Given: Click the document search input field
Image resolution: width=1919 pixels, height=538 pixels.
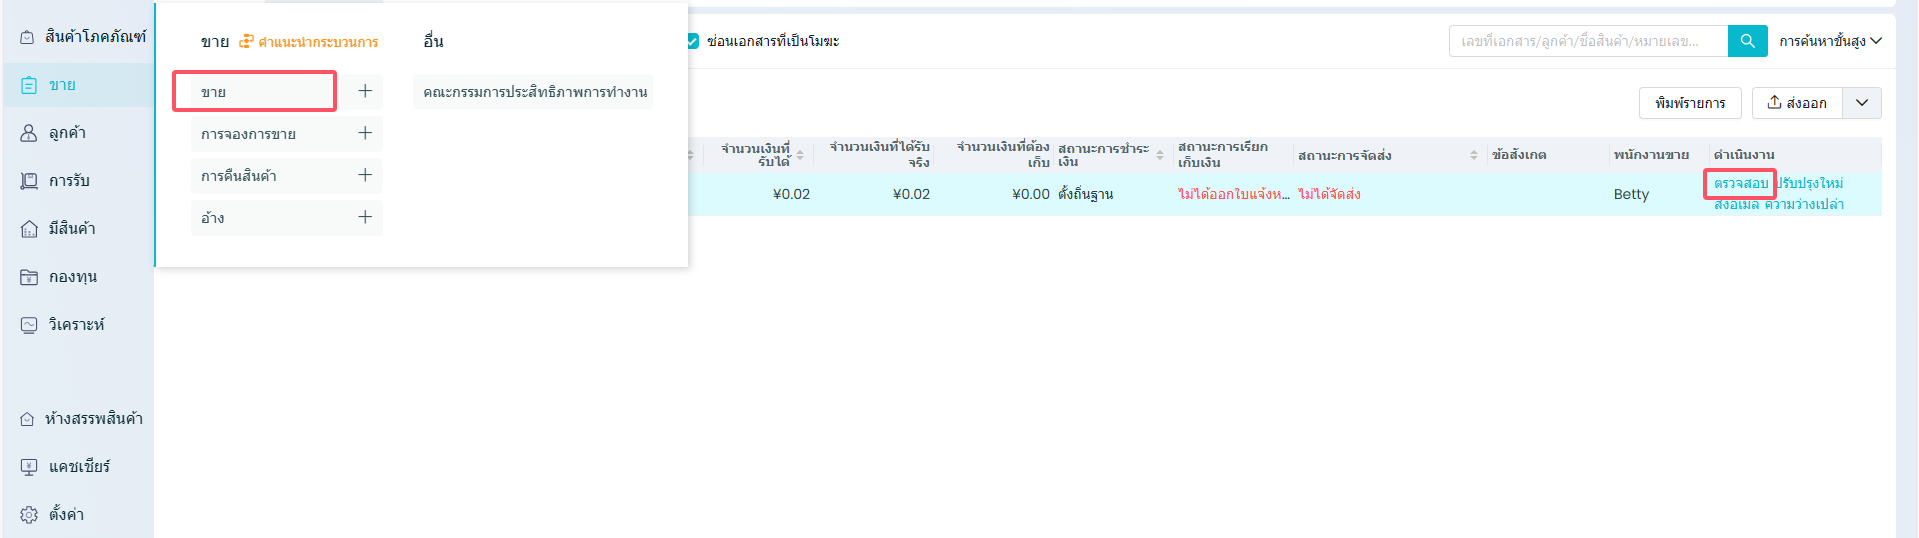Looking at the screenshot, I should (x=1586, y=41).
